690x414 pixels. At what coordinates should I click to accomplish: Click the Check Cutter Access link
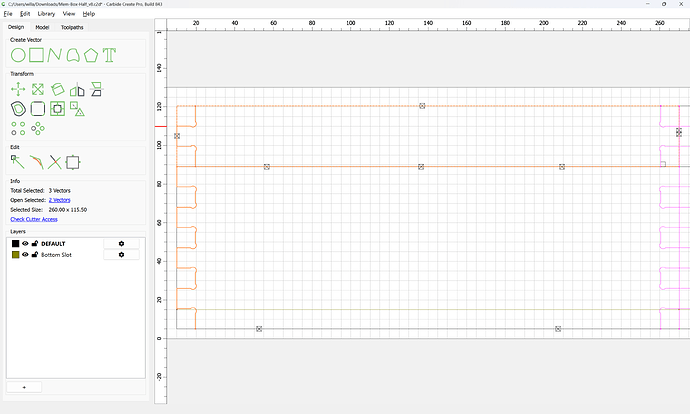34,219
